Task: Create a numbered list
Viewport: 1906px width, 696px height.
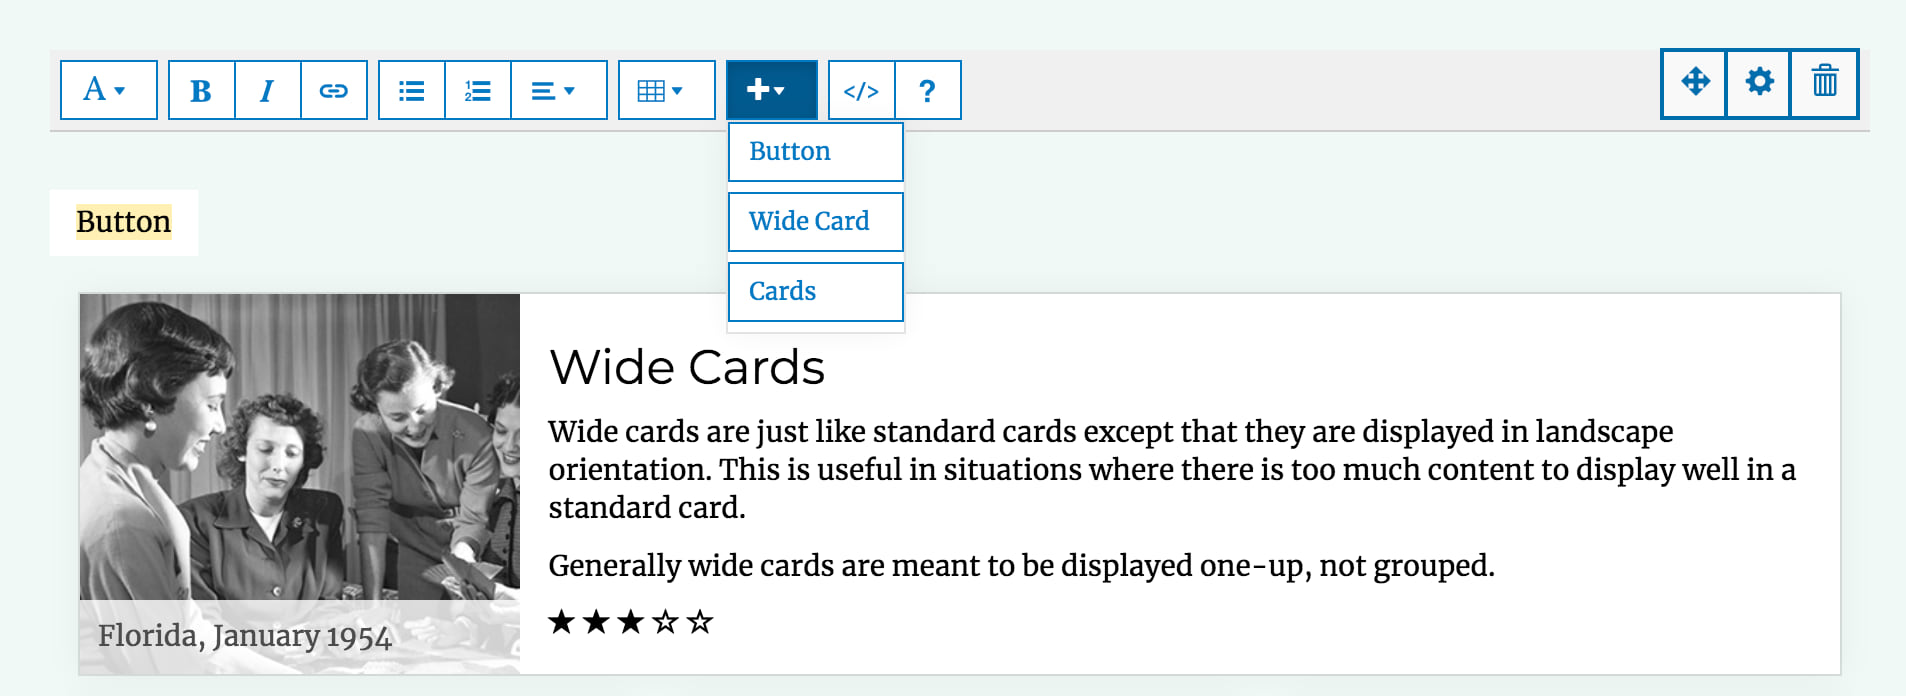Action: click(477, 91)
